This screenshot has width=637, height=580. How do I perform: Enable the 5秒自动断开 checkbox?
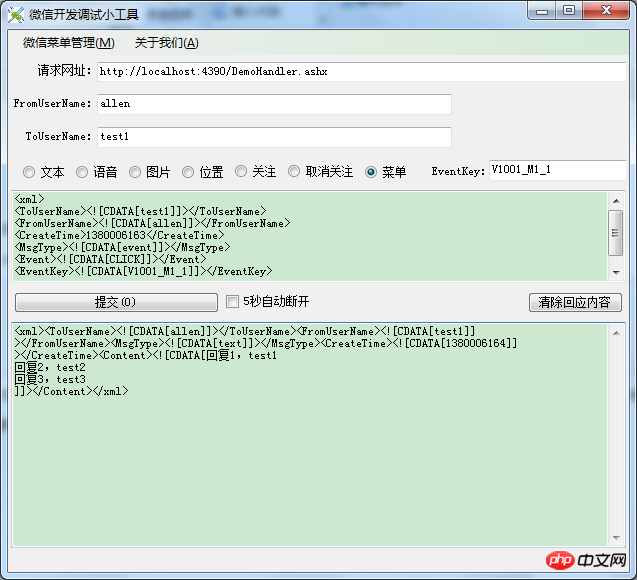232,302
